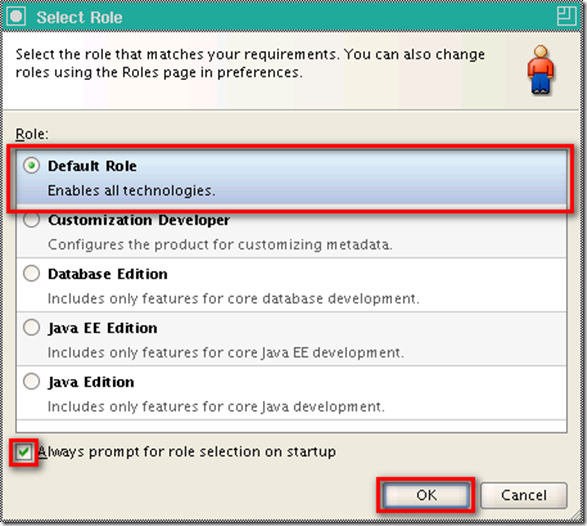This screenshot has width=587, height=526.
Task: Select the Java Edition radio button
Action: pyautogui.click(x=31, y=381)
